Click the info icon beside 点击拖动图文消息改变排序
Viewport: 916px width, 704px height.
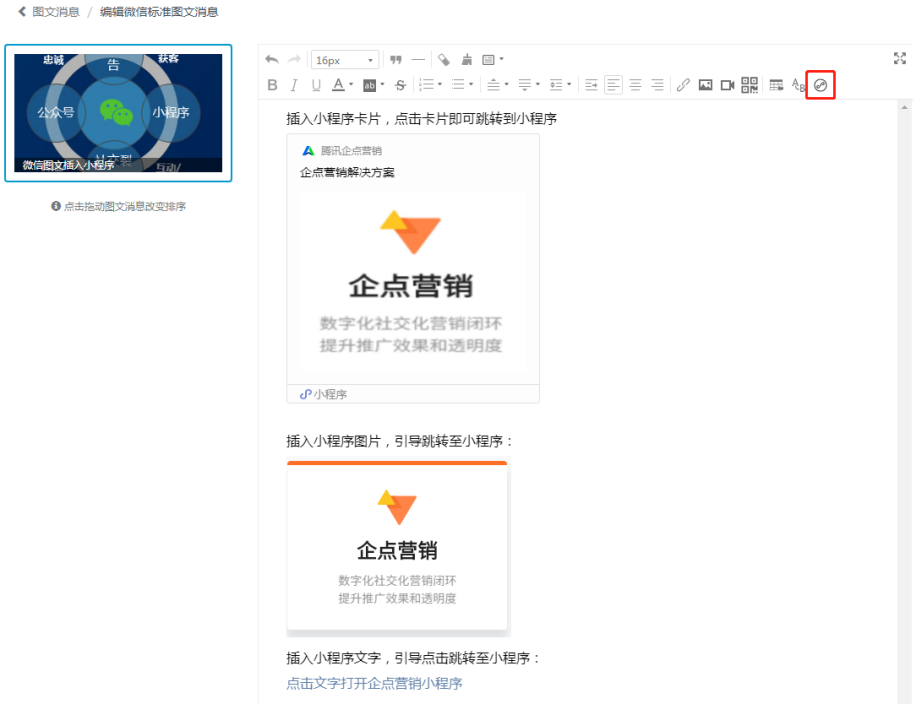pyautogui.click(x=56, y=206)
